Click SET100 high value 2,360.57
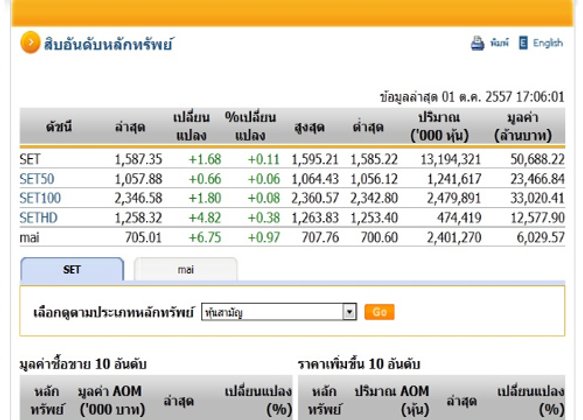Image resolution: width=583 pixels, height=420 pixels. (x=315, y=198)
